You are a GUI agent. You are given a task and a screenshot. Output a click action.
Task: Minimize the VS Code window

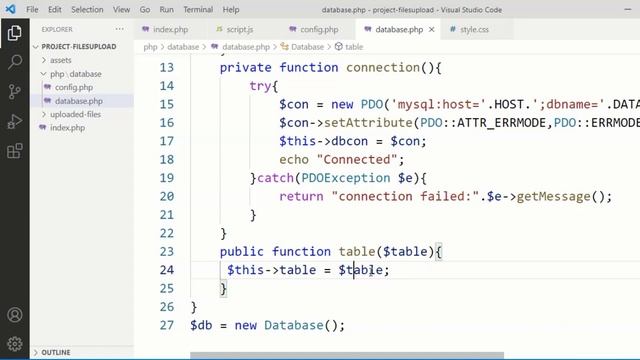[627, 9]
